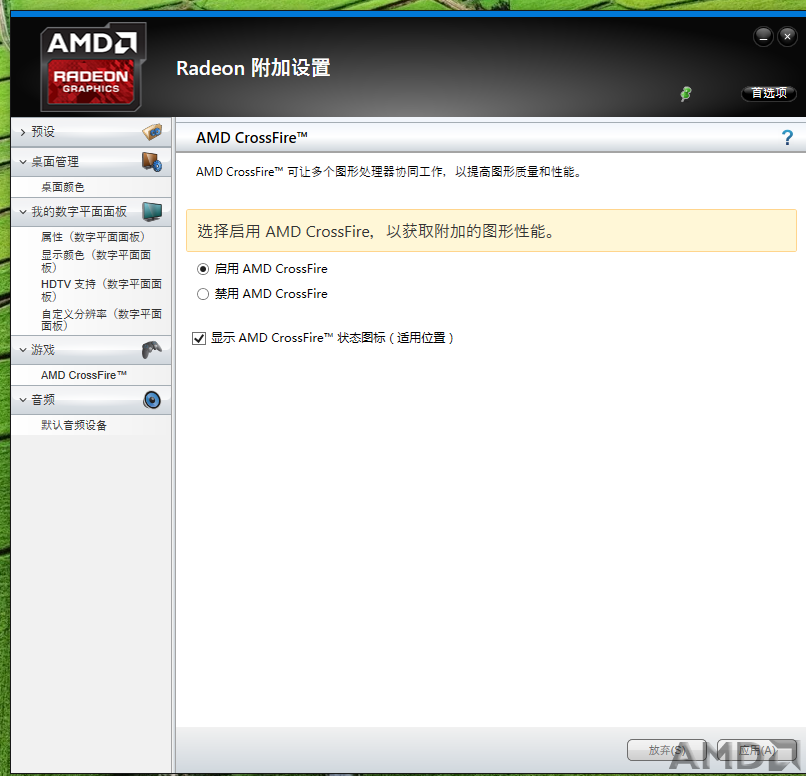Open 属性（数字平面面板）page
The width and height of the screenshot is (806, 776).
point(93,237)
